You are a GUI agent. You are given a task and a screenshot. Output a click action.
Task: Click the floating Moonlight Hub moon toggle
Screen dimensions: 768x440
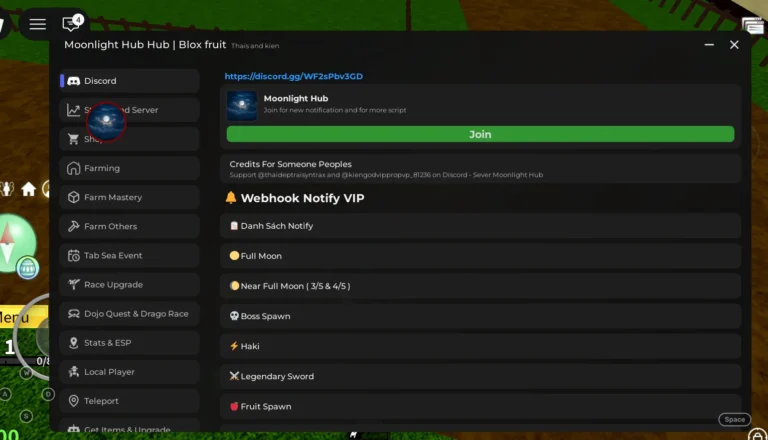point(106,122)
